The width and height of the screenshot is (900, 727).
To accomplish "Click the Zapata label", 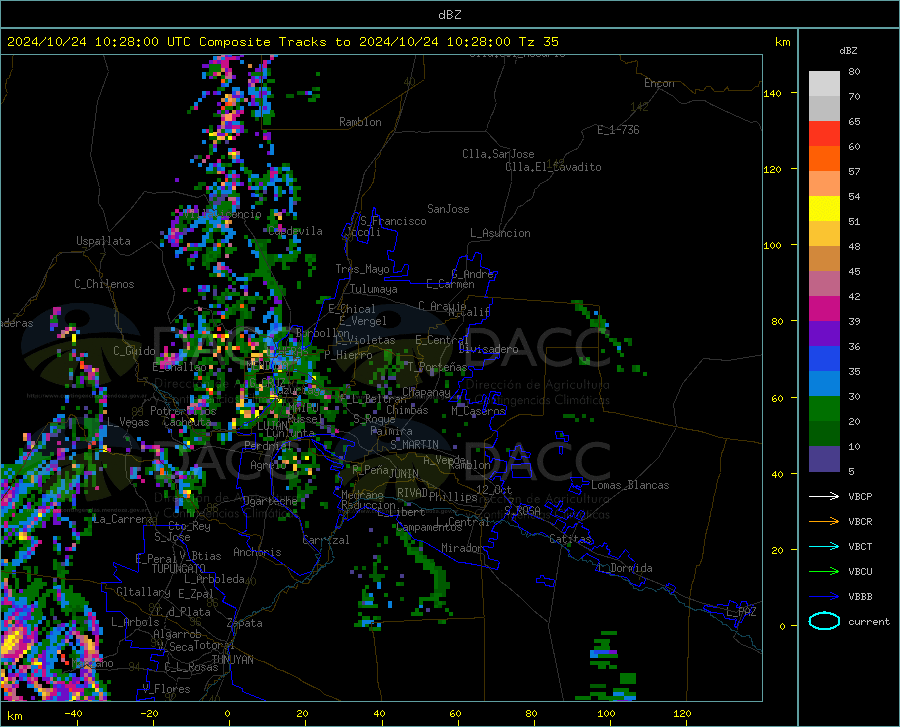I will pos(245,623).
